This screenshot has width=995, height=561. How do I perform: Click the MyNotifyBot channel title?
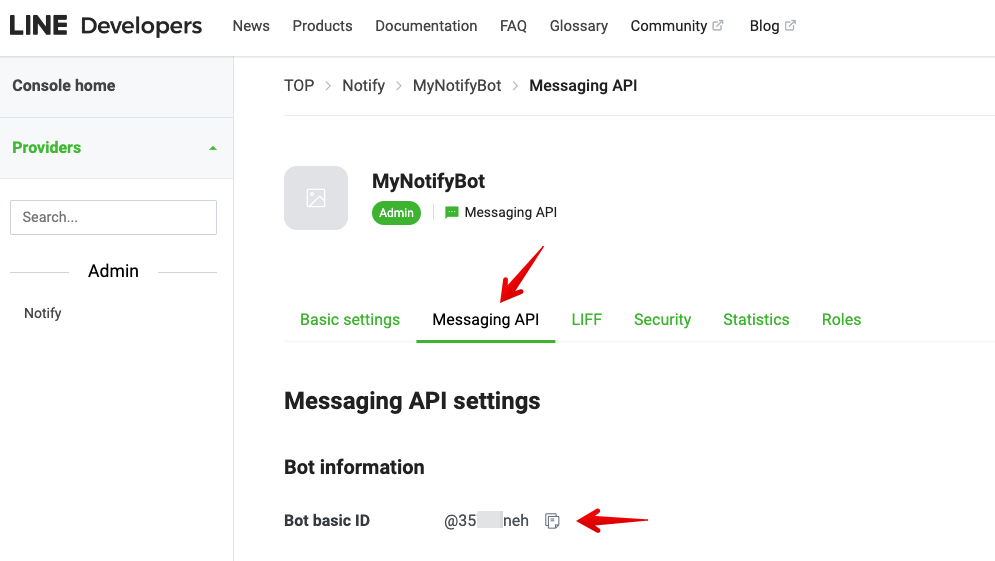pyautogui.click(x=428, y=181)
